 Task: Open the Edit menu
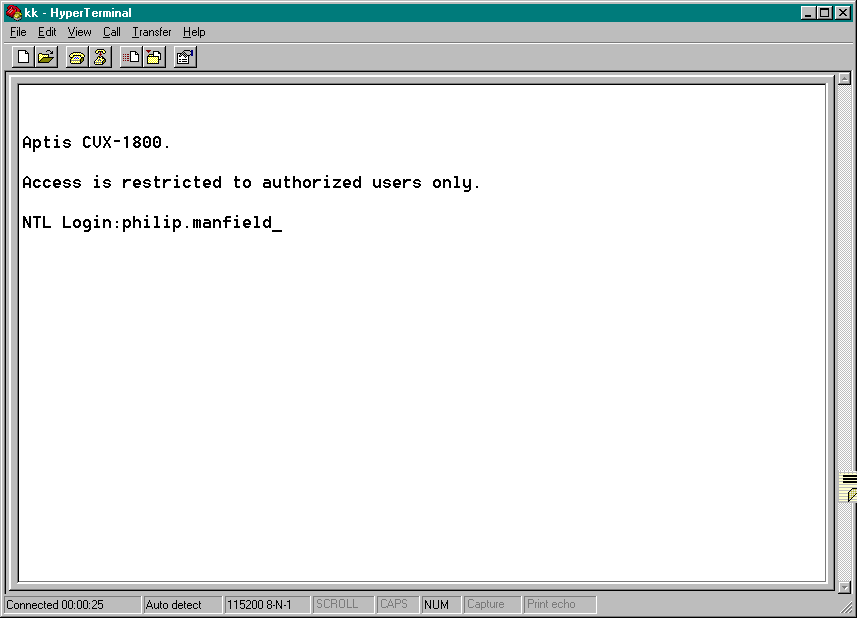(x=47, y=32)
